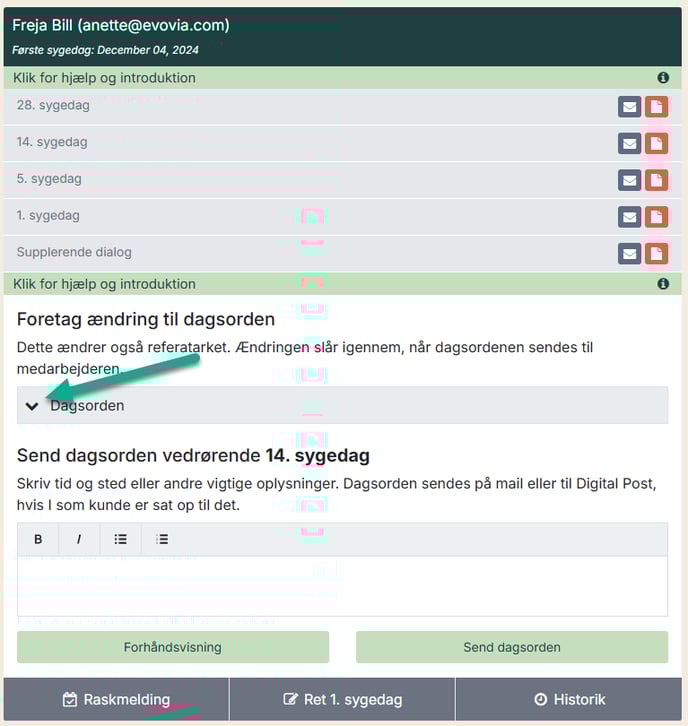Screen dimensions: 688x726
Task: Insert a numbered list in editor
Action: point(162,539)
